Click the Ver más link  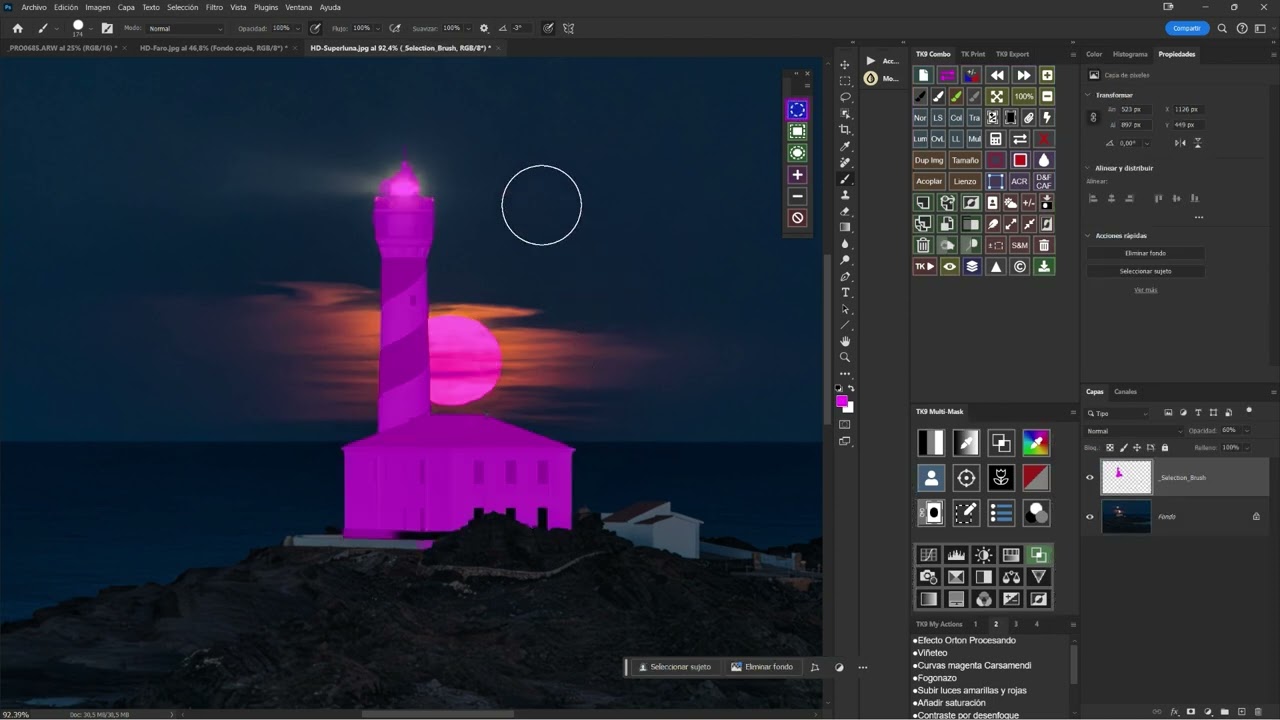click(1145, 290)
